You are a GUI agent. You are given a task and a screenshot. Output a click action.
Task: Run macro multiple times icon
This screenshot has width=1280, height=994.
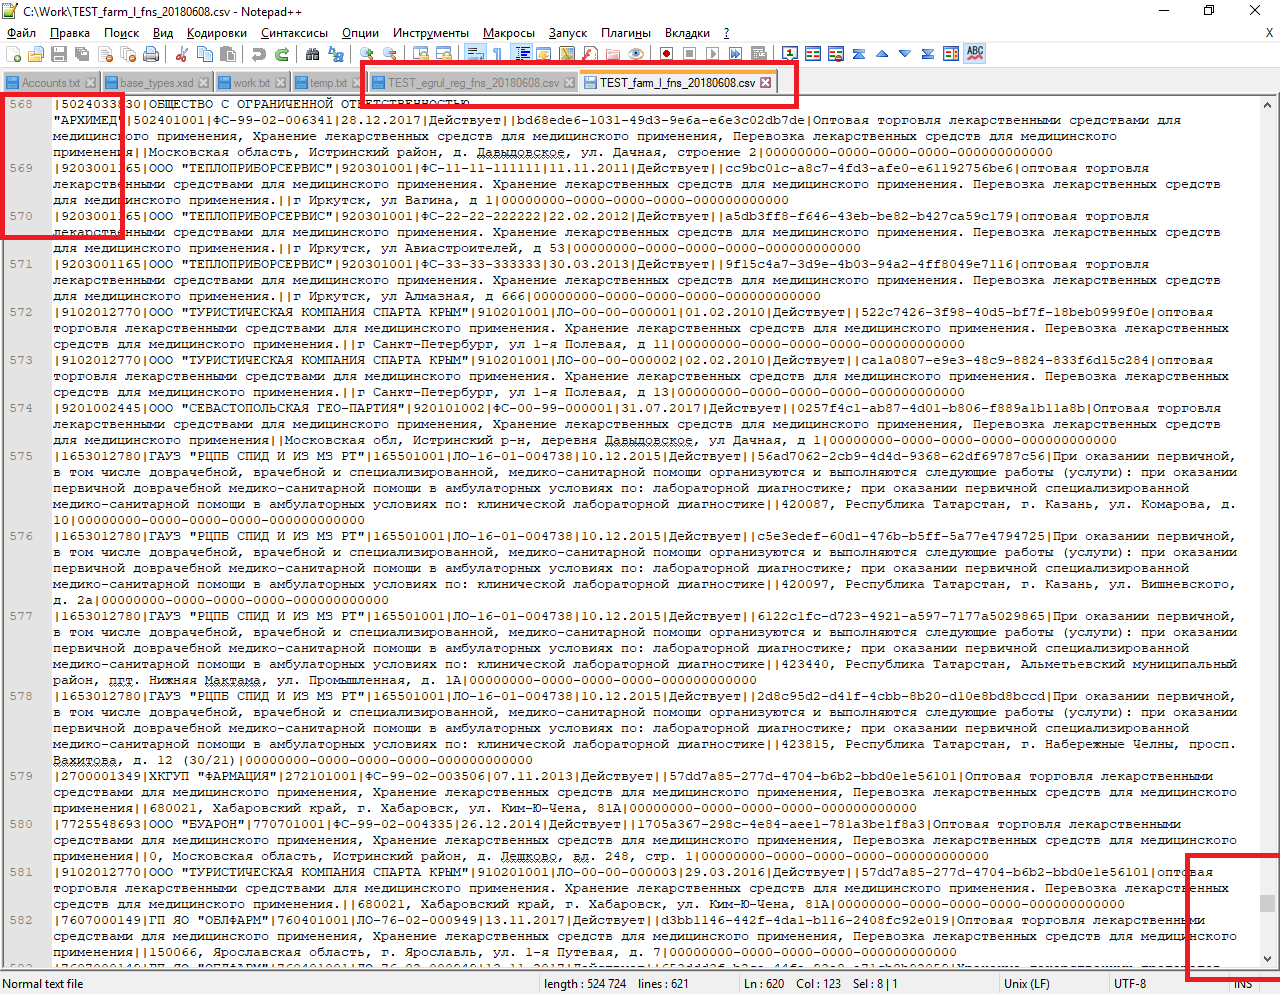tap(735, 54)
